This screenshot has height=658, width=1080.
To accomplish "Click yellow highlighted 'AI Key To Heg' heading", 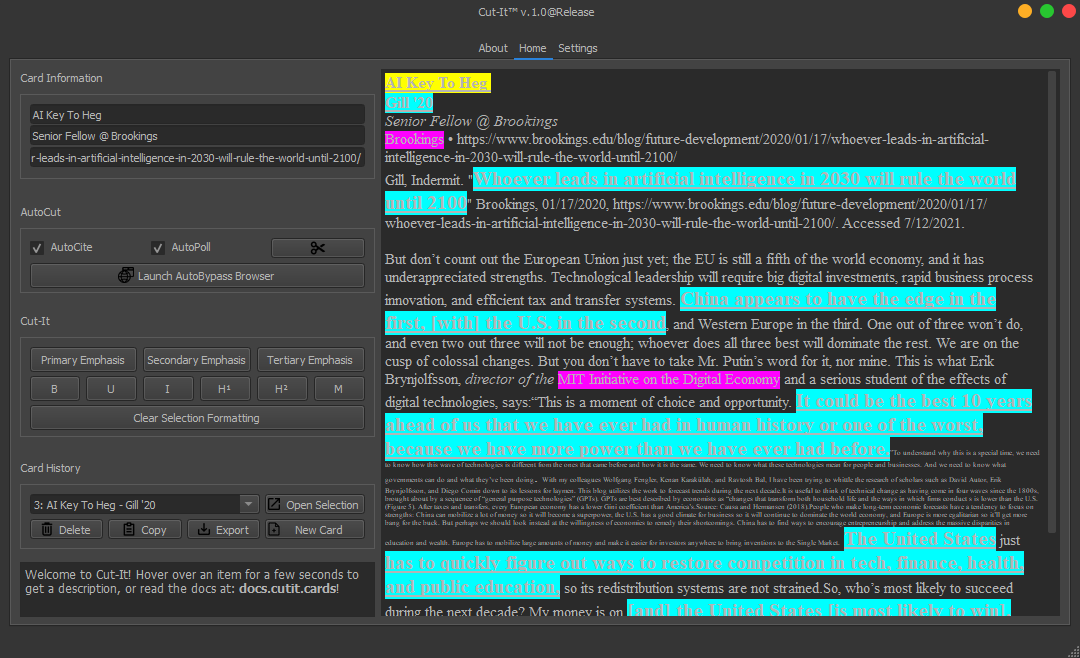I will coord(437,83).
